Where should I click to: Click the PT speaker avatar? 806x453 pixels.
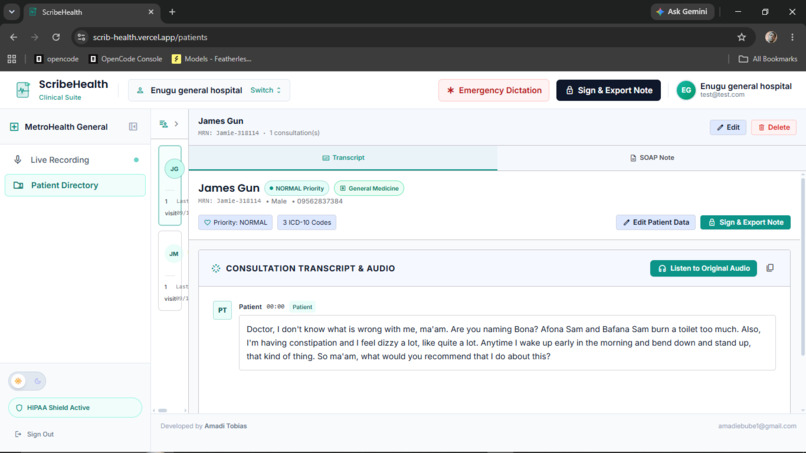point(222,310)
